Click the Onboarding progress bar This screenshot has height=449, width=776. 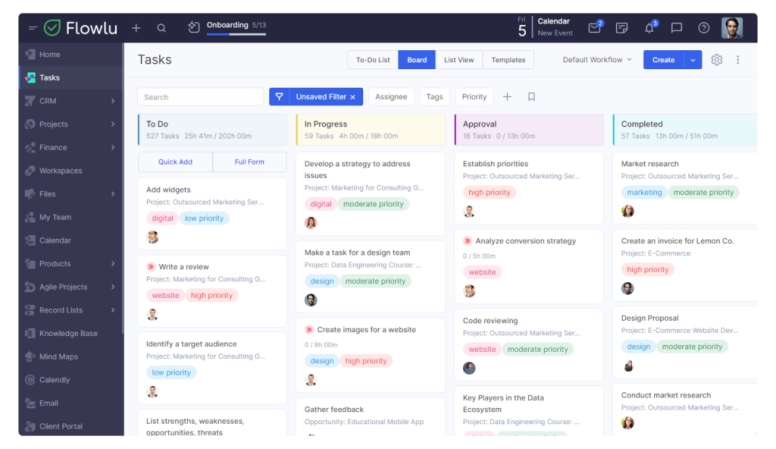236,34
